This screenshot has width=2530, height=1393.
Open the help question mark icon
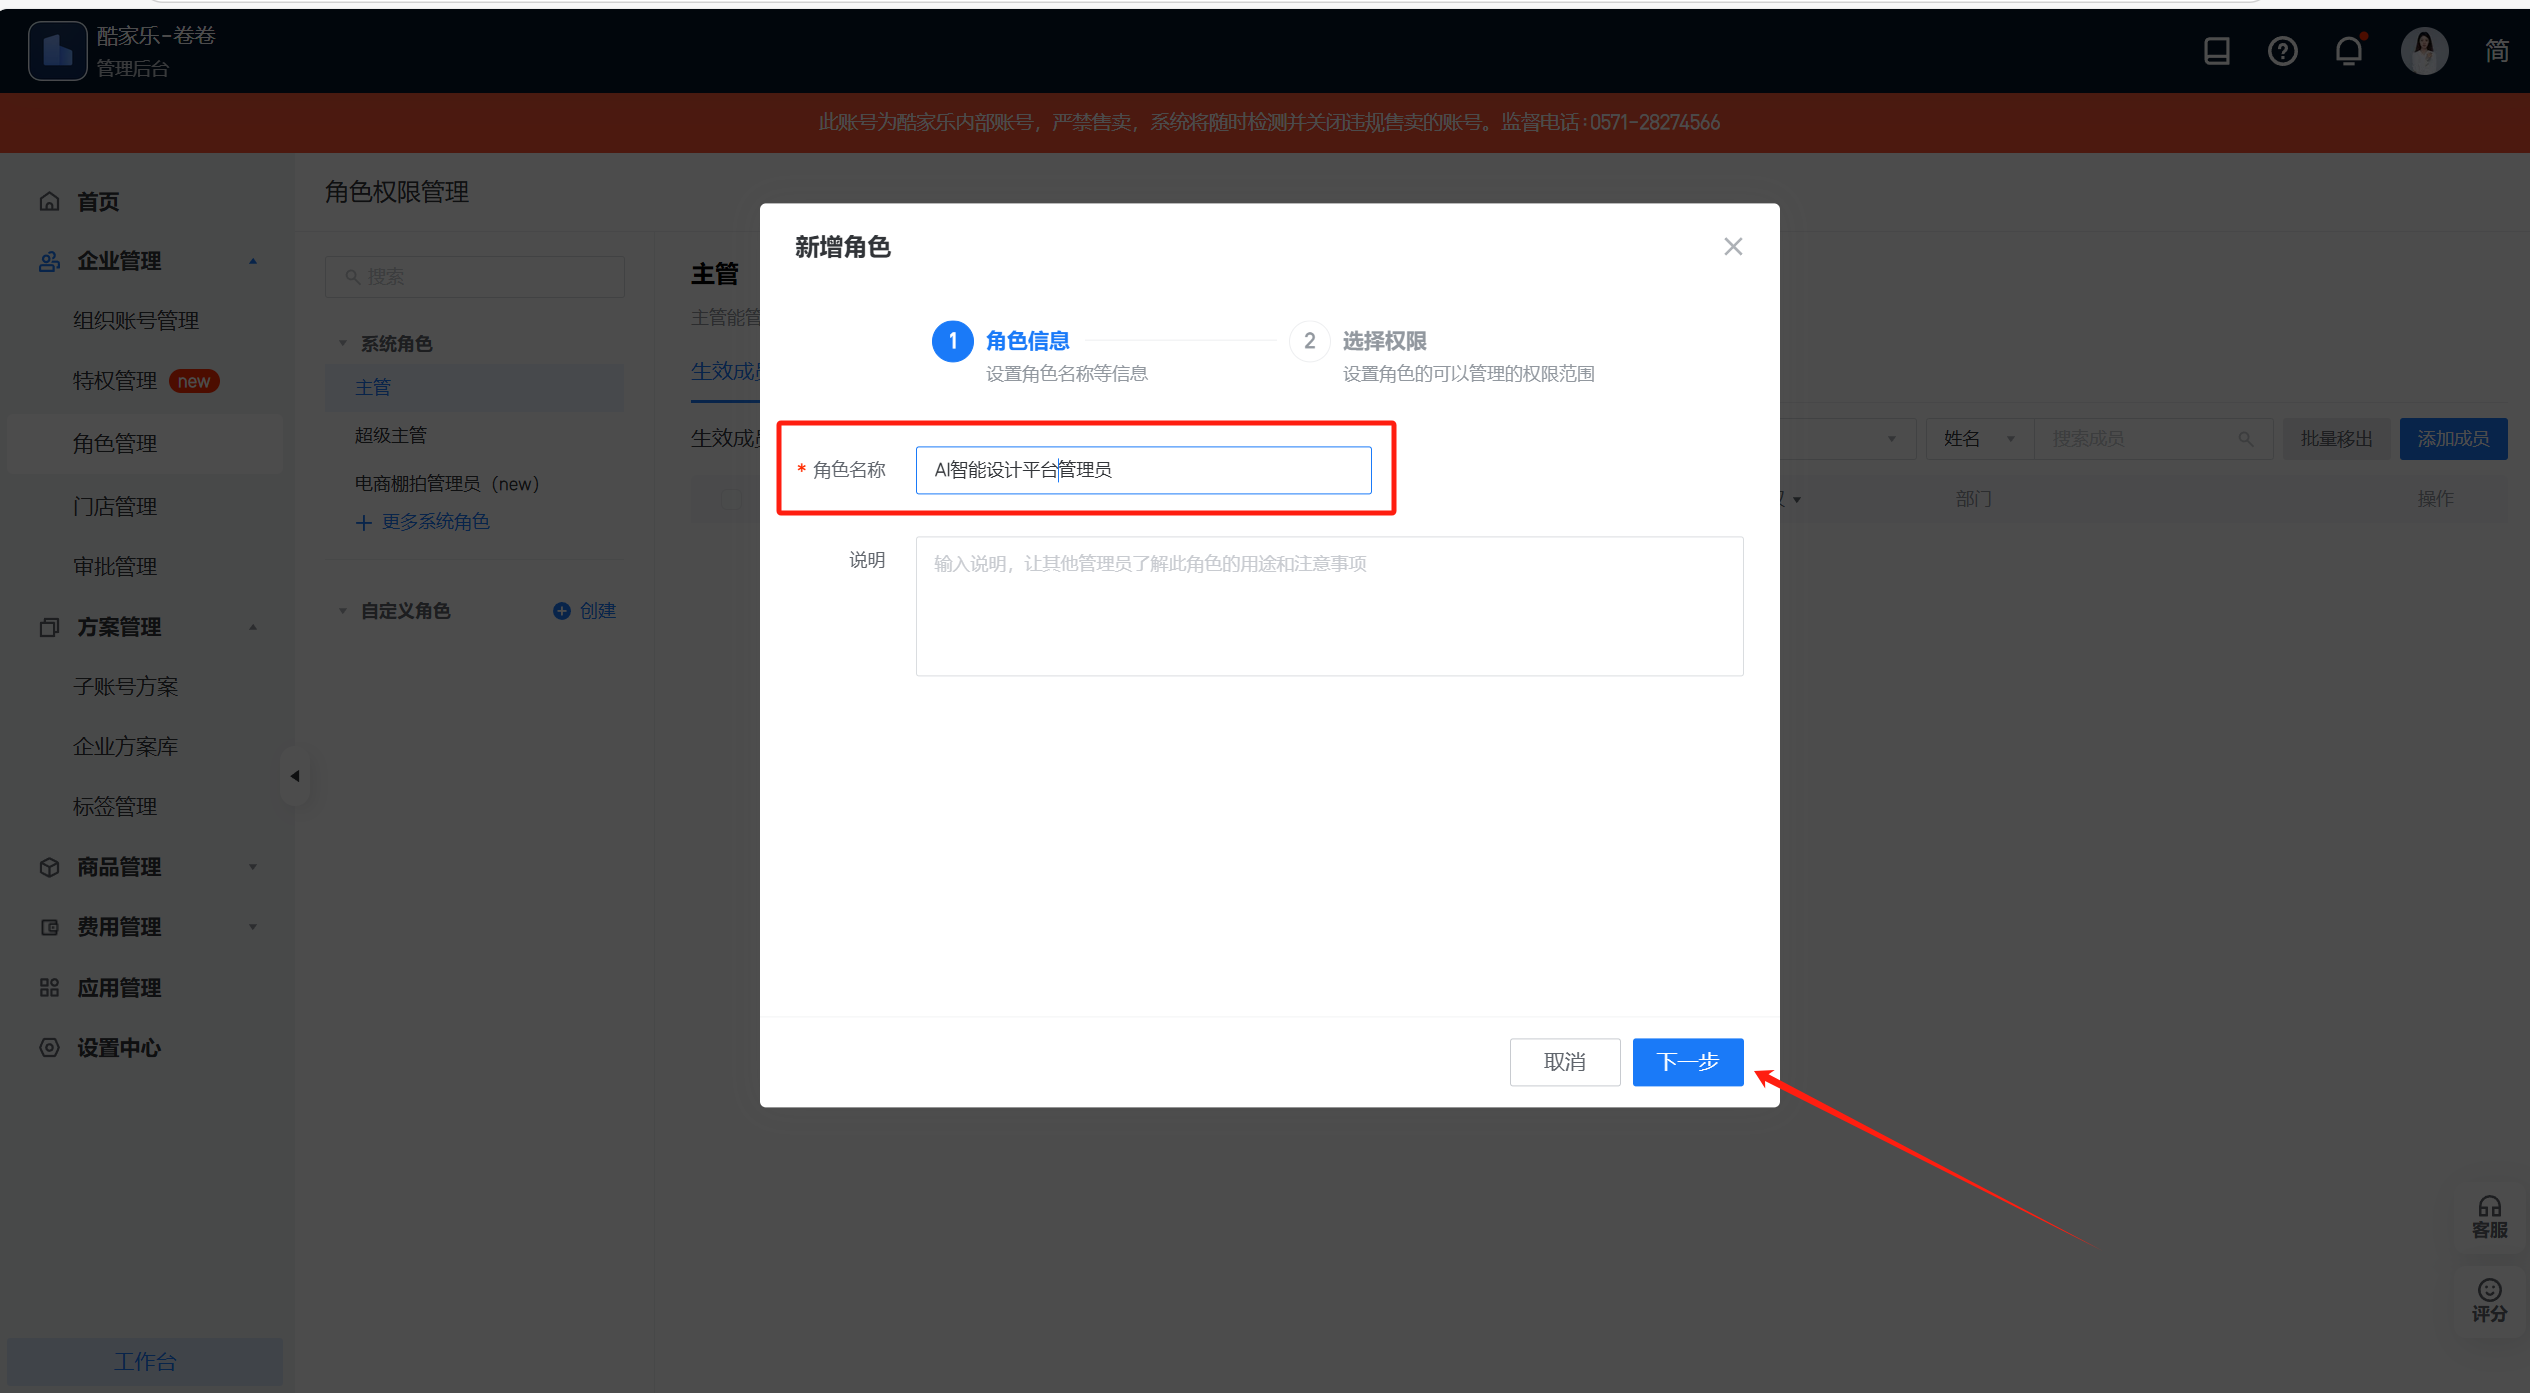point(2282,51)
